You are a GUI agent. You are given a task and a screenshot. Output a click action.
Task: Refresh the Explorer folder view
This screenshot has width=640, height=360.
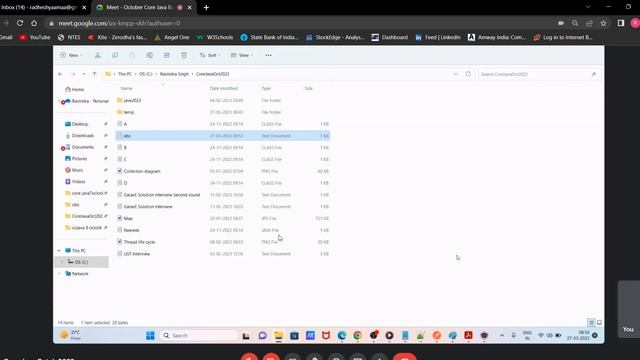coord(468,74)
